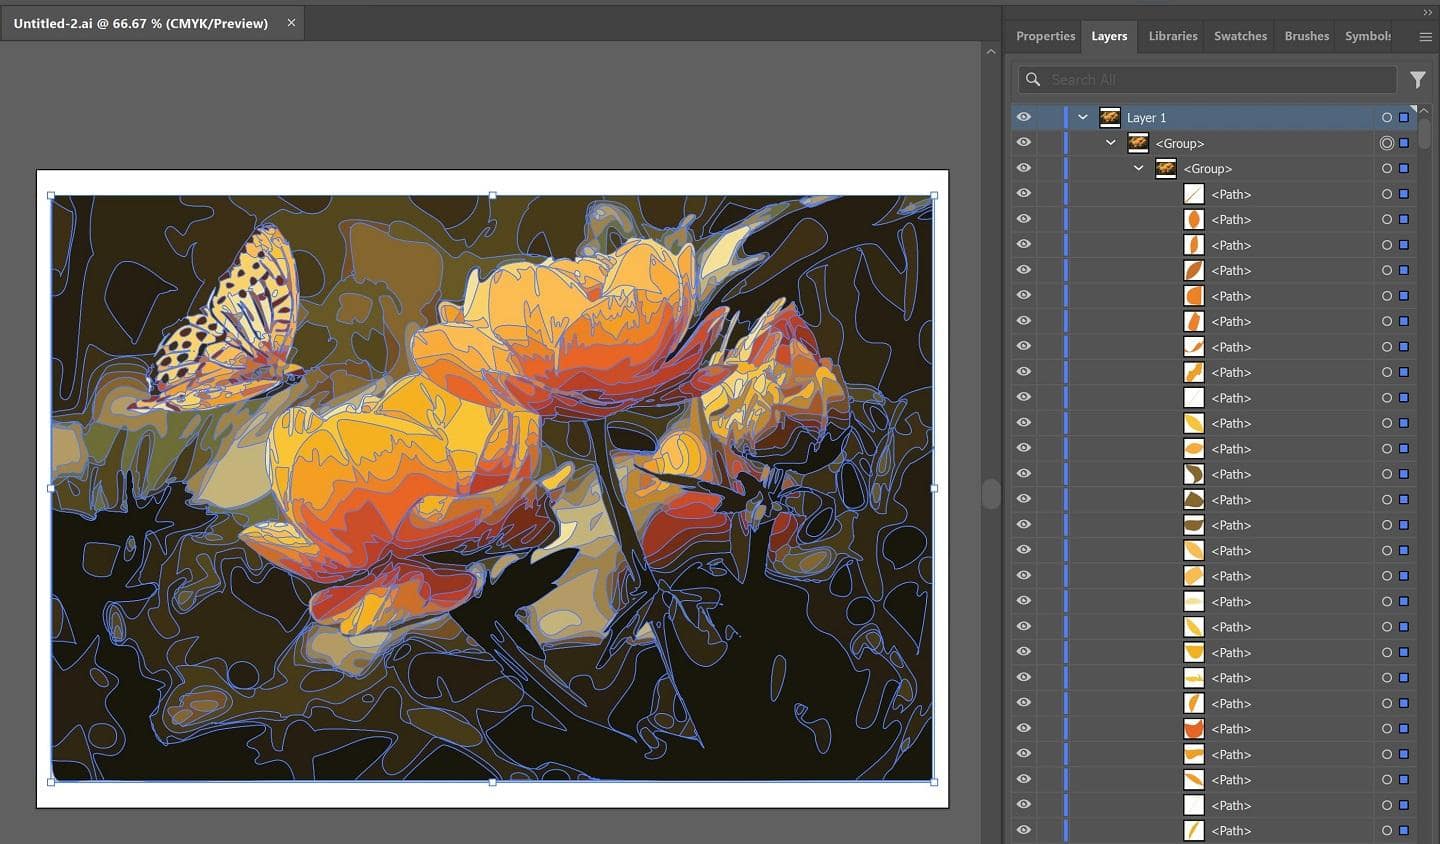The height and width of the screenshot is (844, 1440).
Task: Collapse Layer 1's disclosure arrow
Action: click(x=1082, y=117)
